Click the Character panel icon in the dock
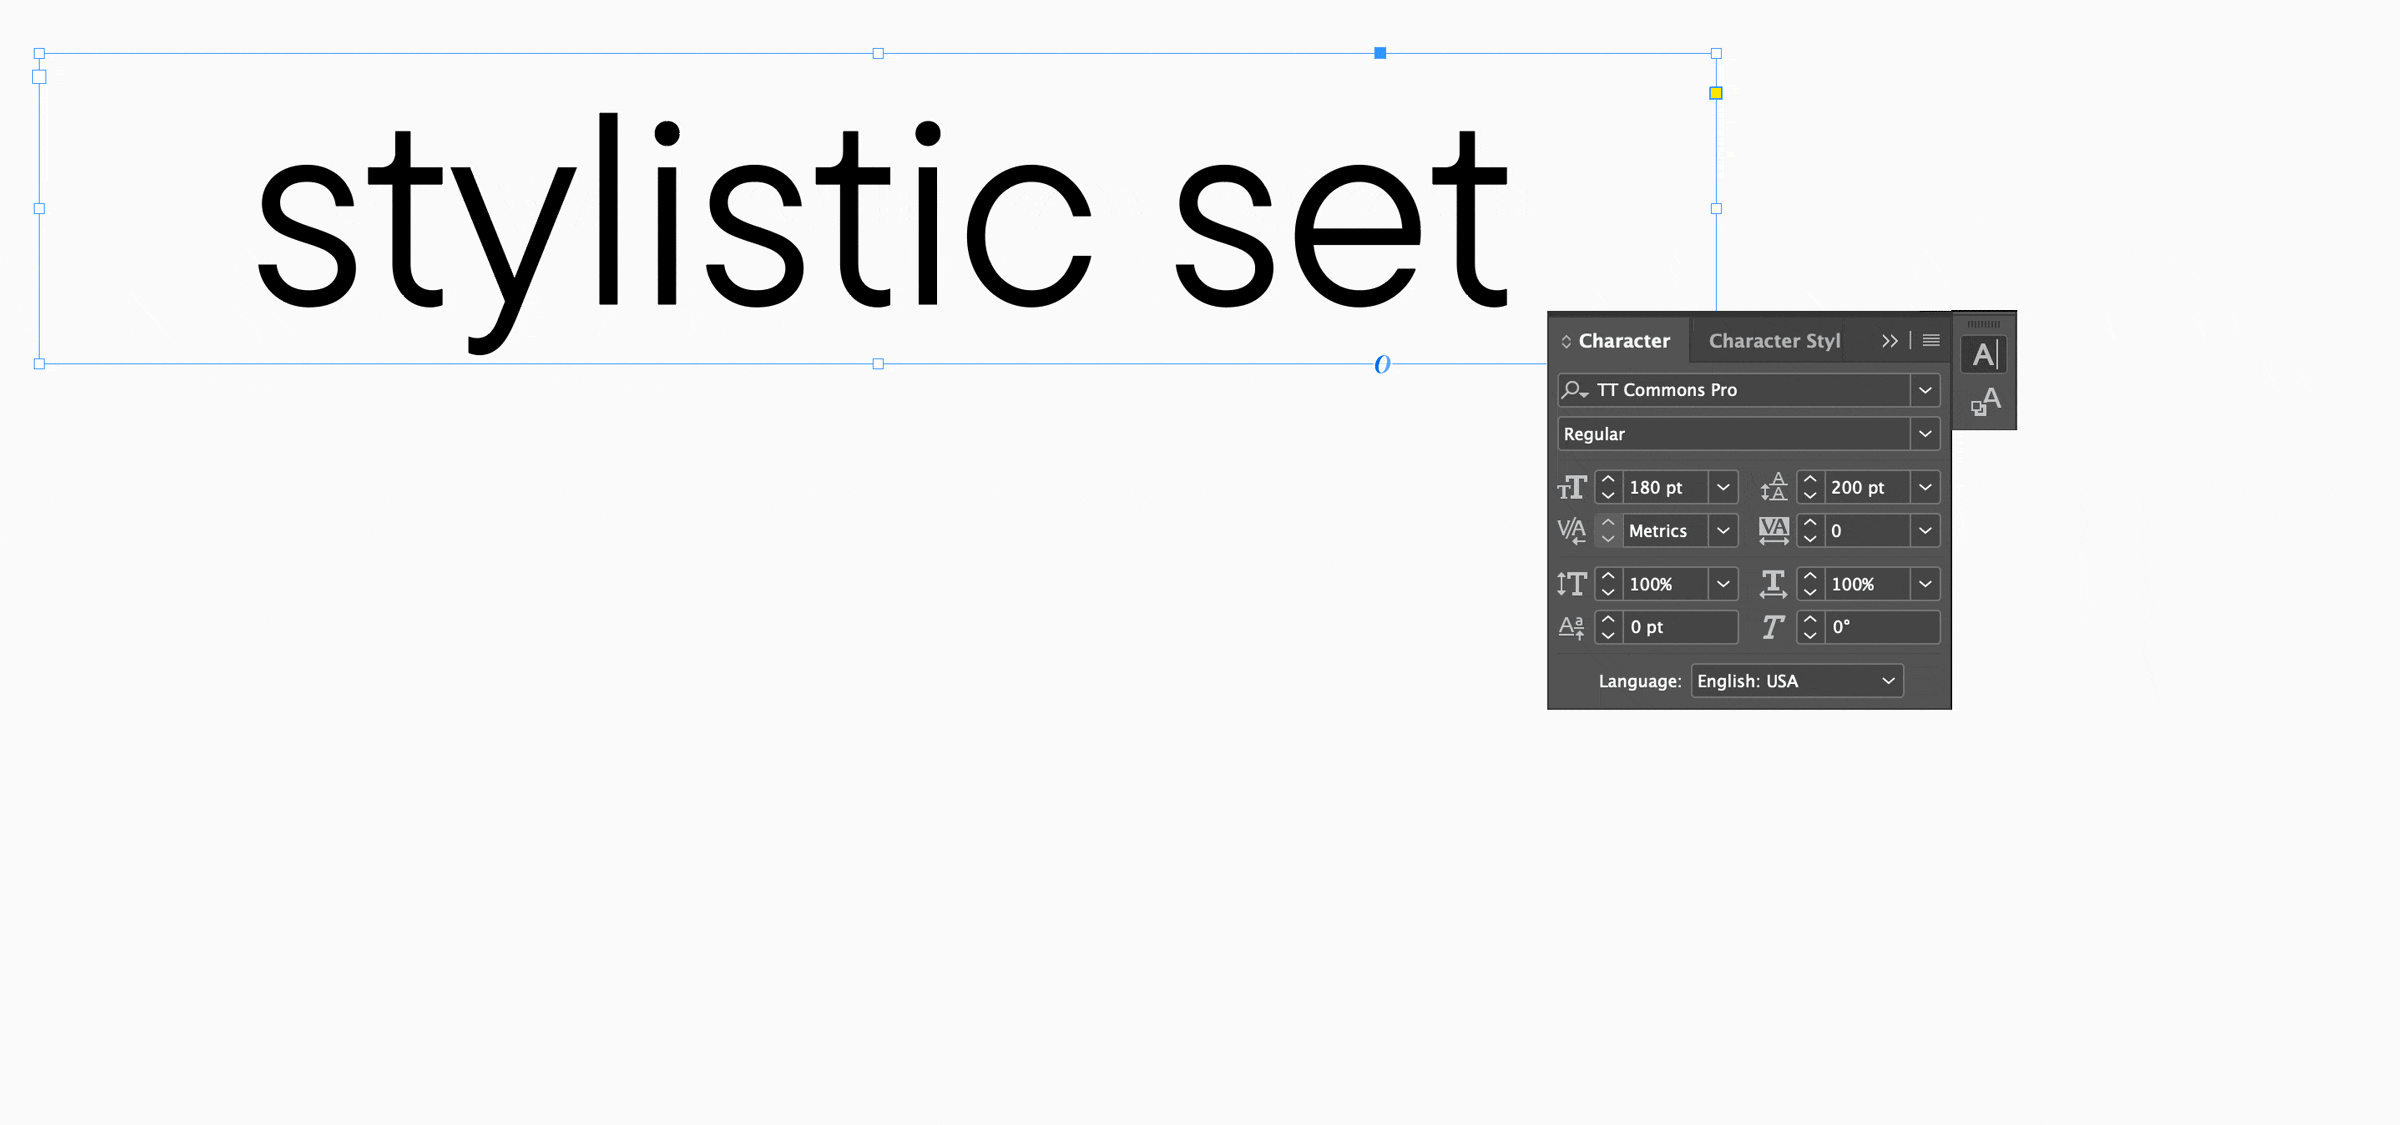2400x1125 pixels. 1984,355
